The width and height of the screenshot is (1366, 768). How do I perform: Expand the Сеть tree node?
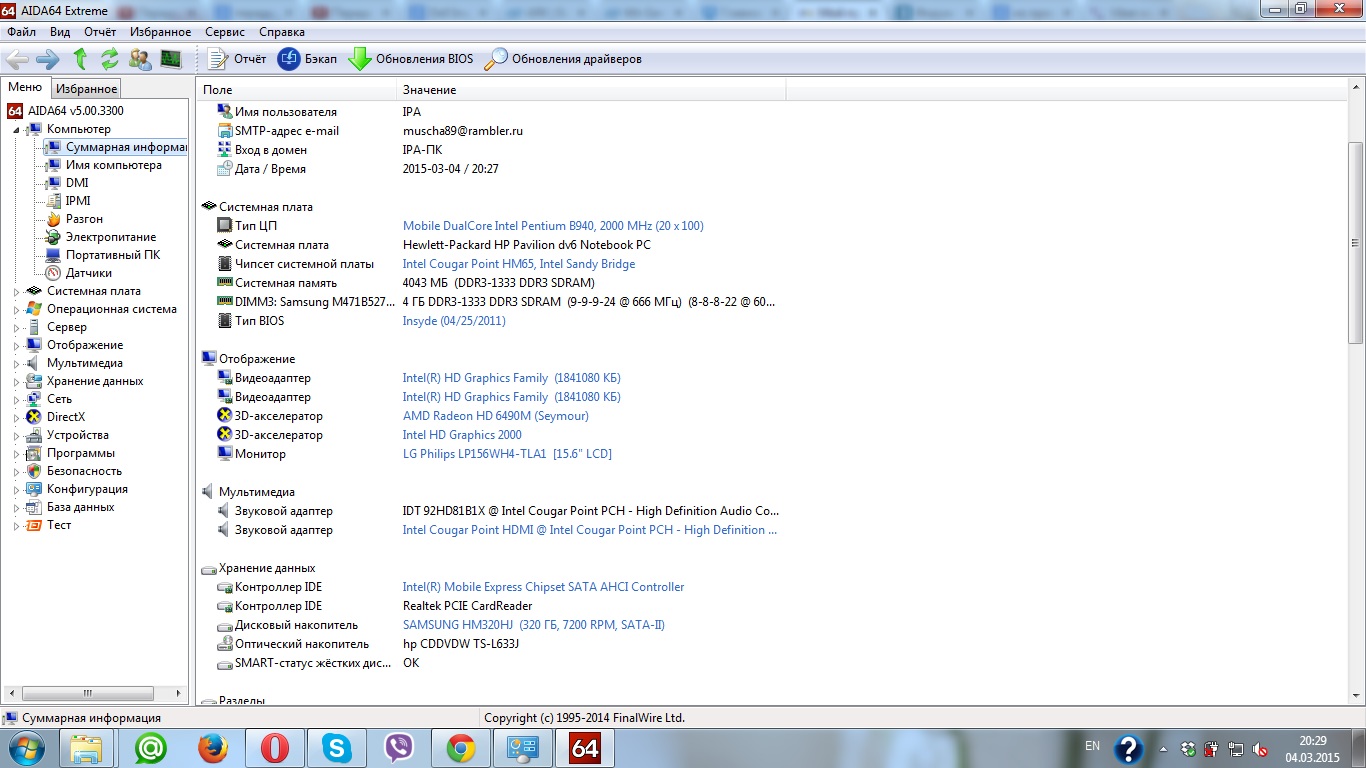[x=16, y=399]
